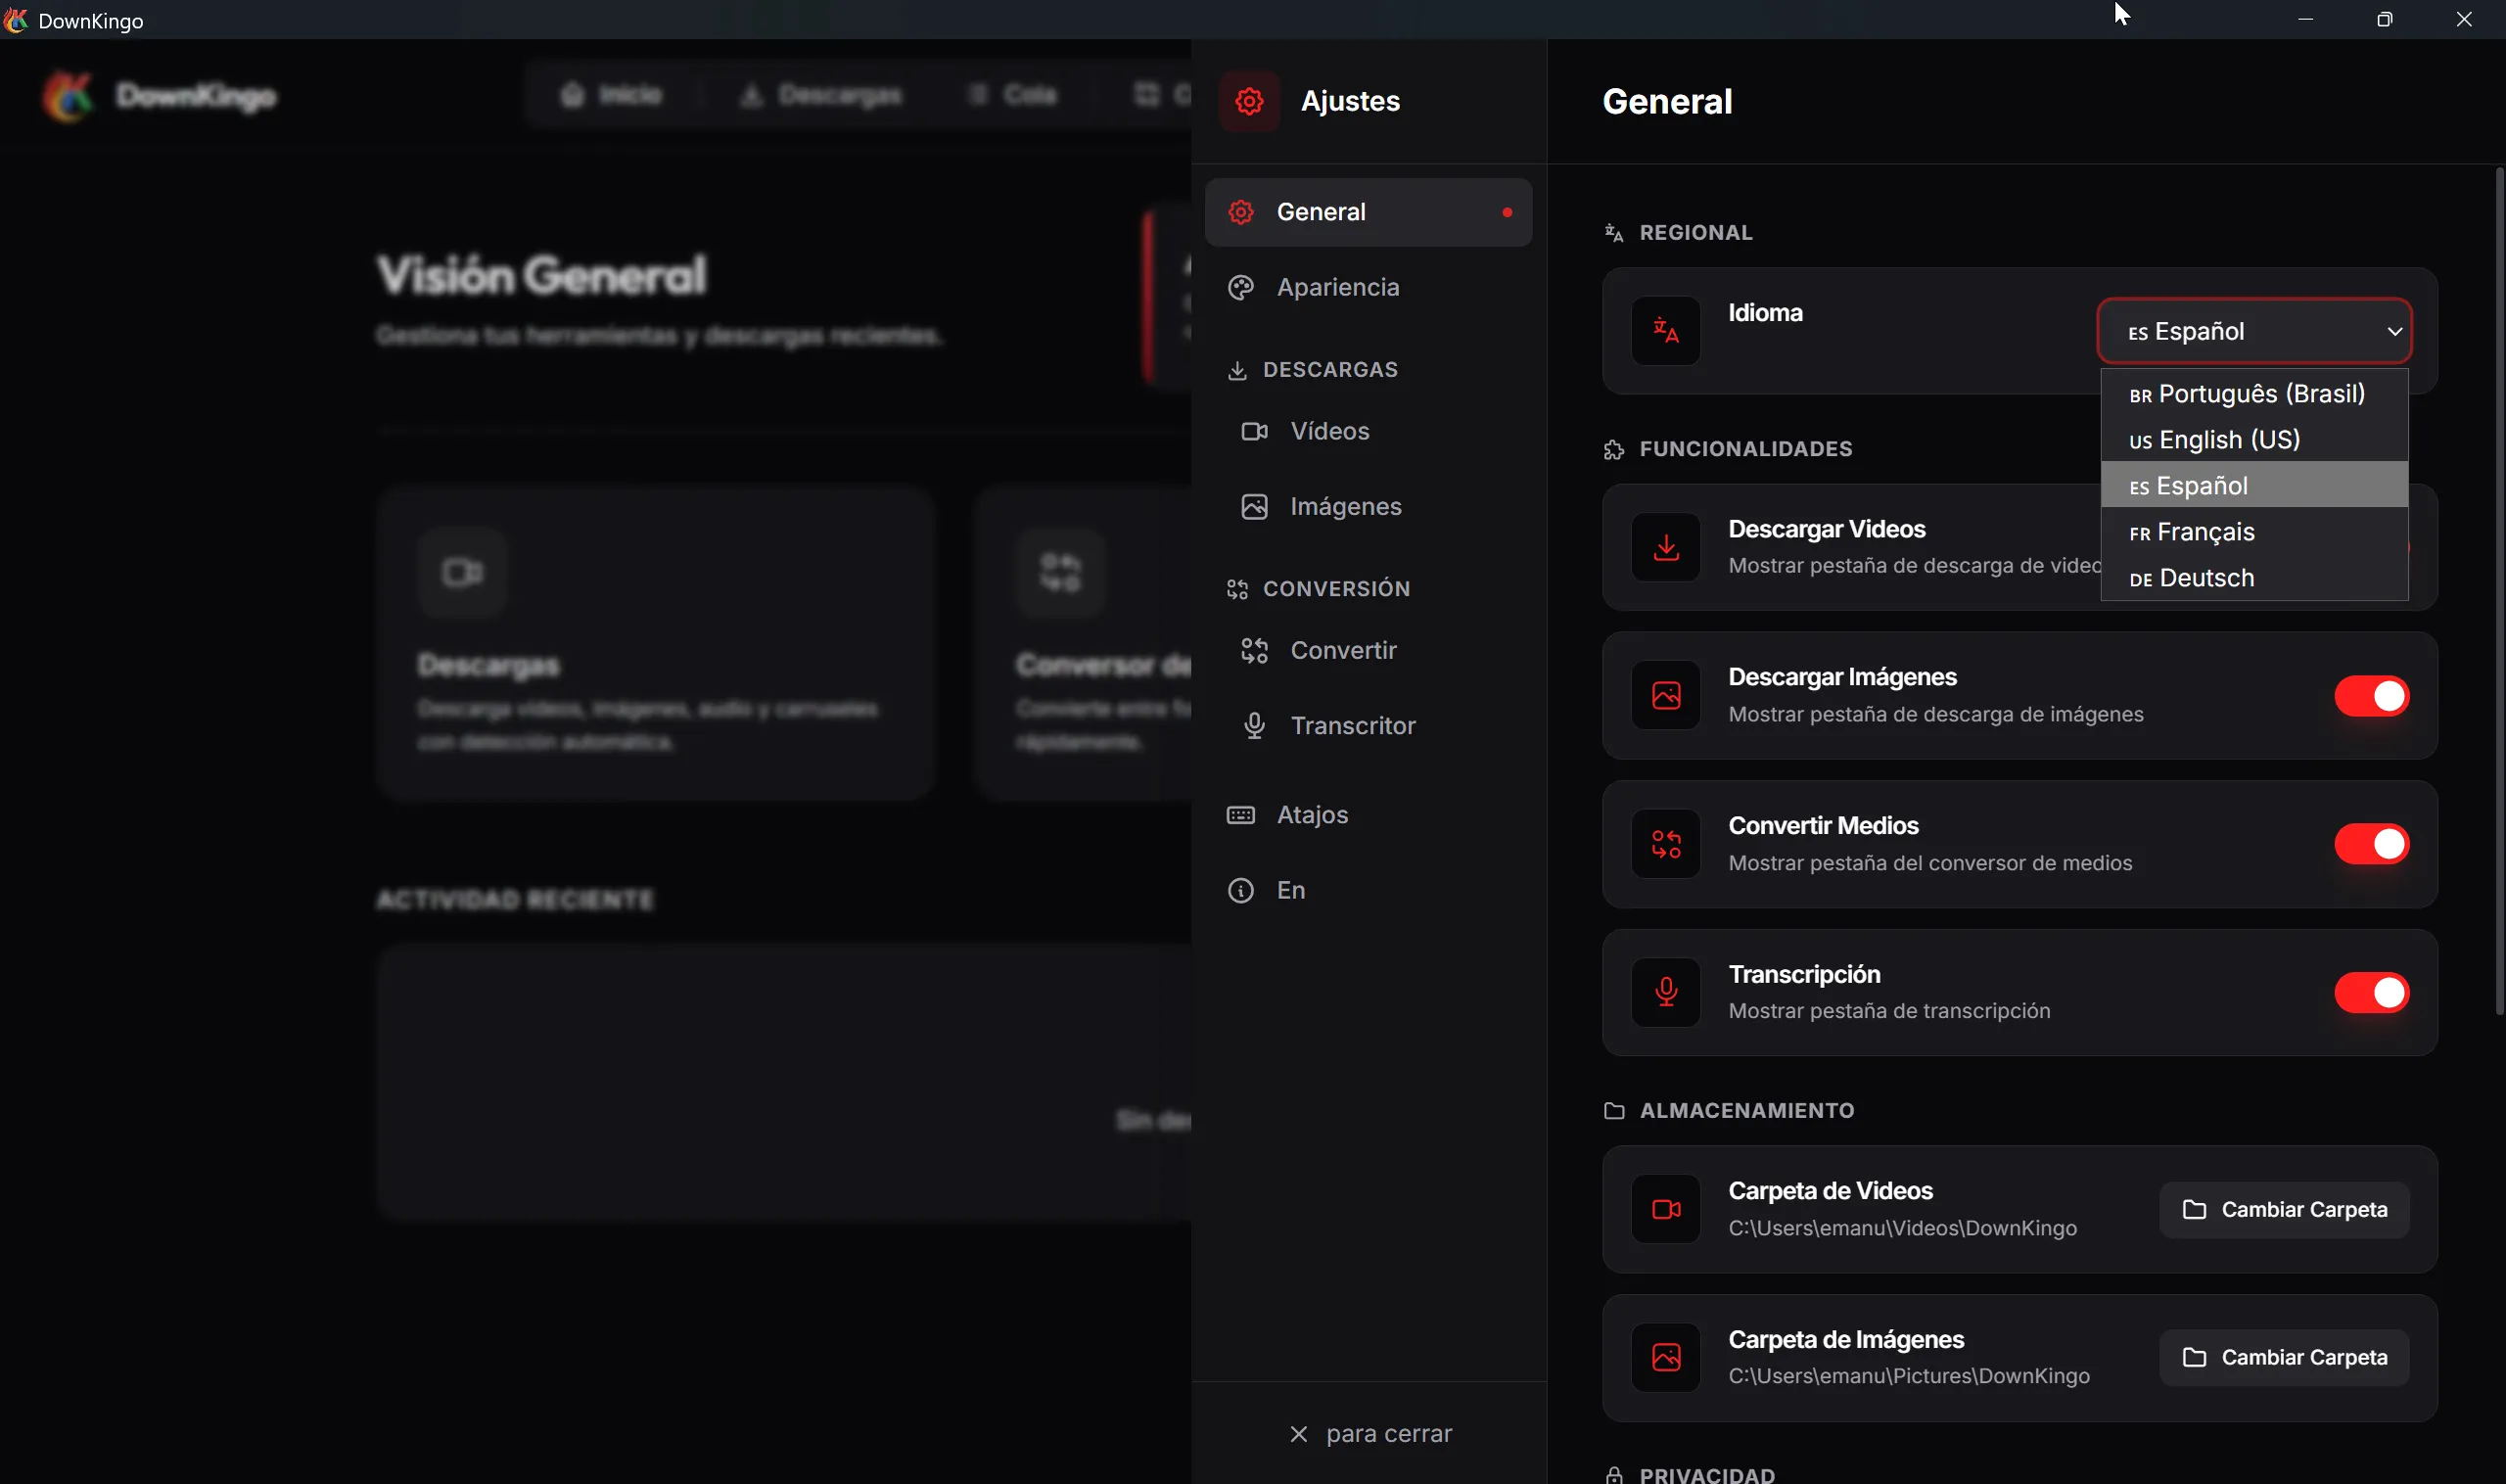Click the Carpeta de Videos camera icon tile
2506x1484 pixels.
pos(1665,1209)
